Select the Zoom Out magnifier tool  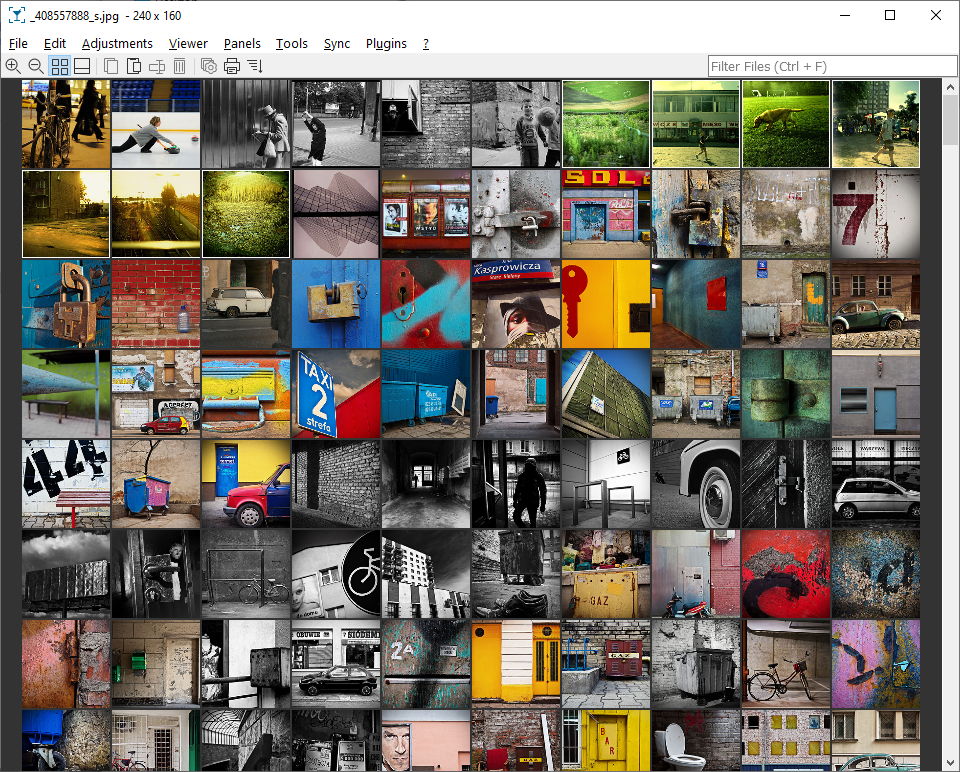point(35,66)
